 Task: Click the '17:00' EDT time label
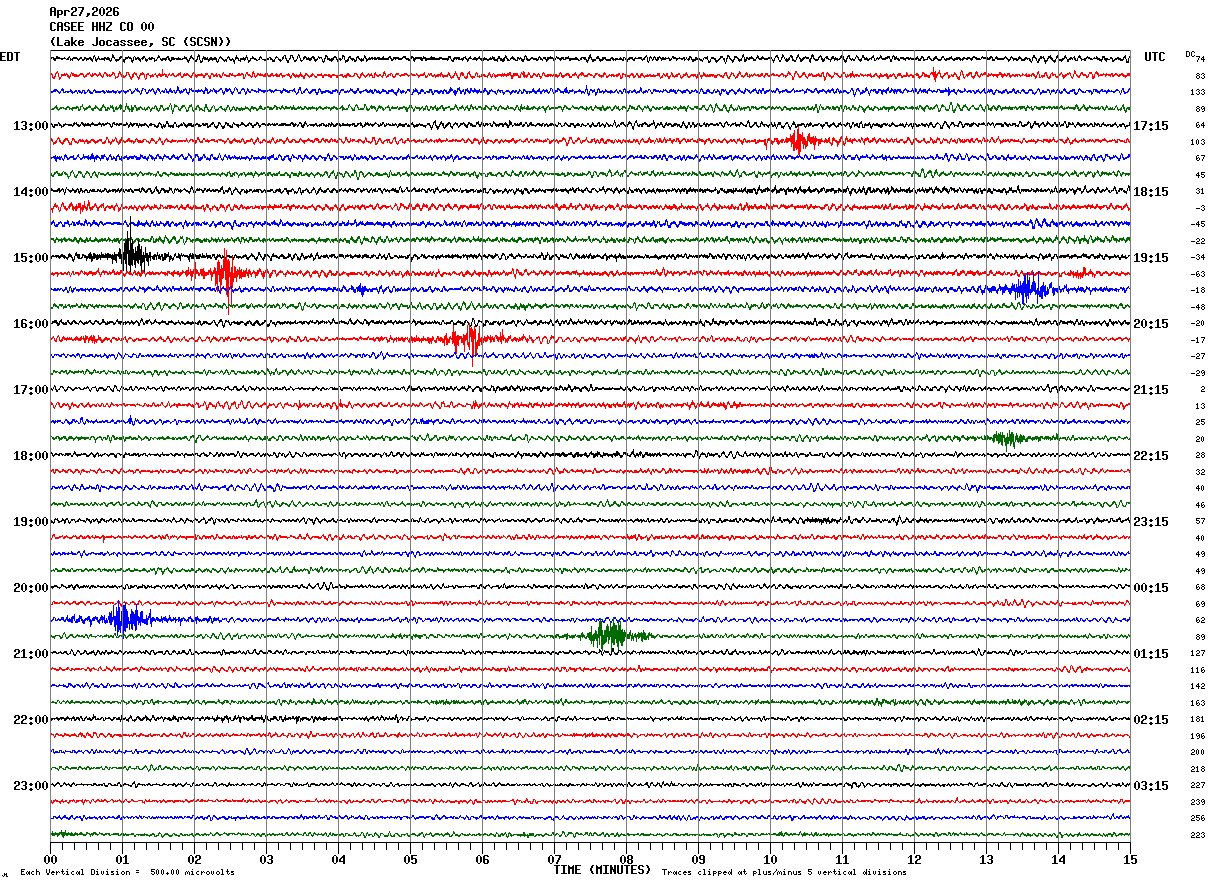point(30,390)
